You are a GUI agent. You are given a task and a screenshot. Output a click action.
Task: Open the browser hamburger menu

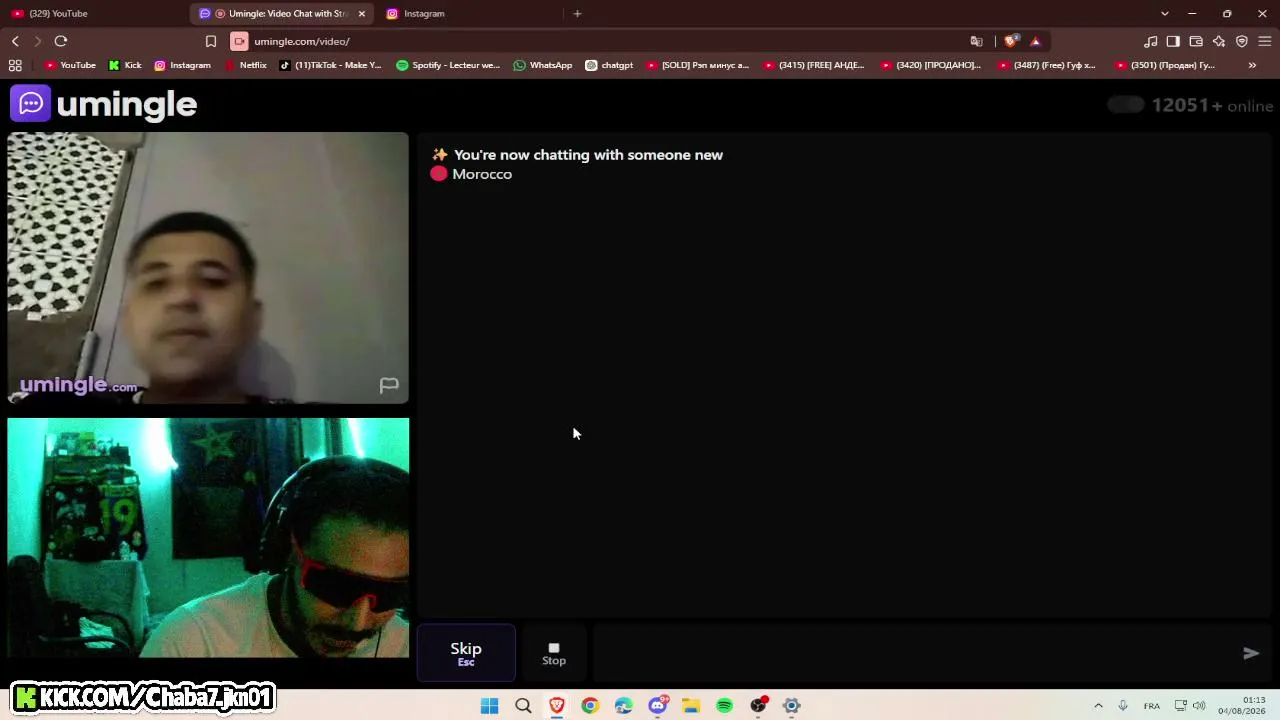[x=1265, y=41]
